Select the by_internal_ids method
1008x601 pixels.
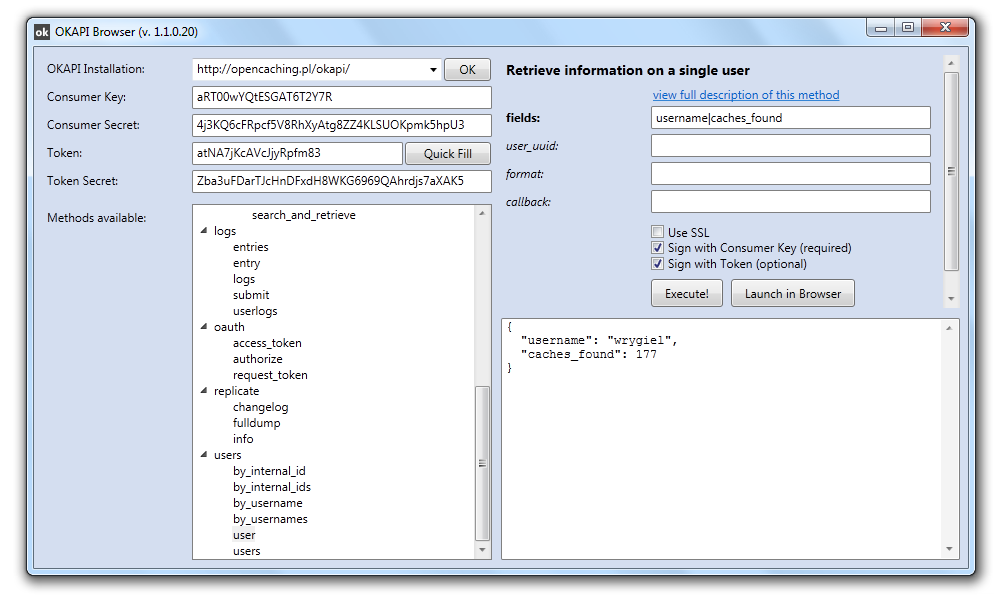[x=271, y=487]
